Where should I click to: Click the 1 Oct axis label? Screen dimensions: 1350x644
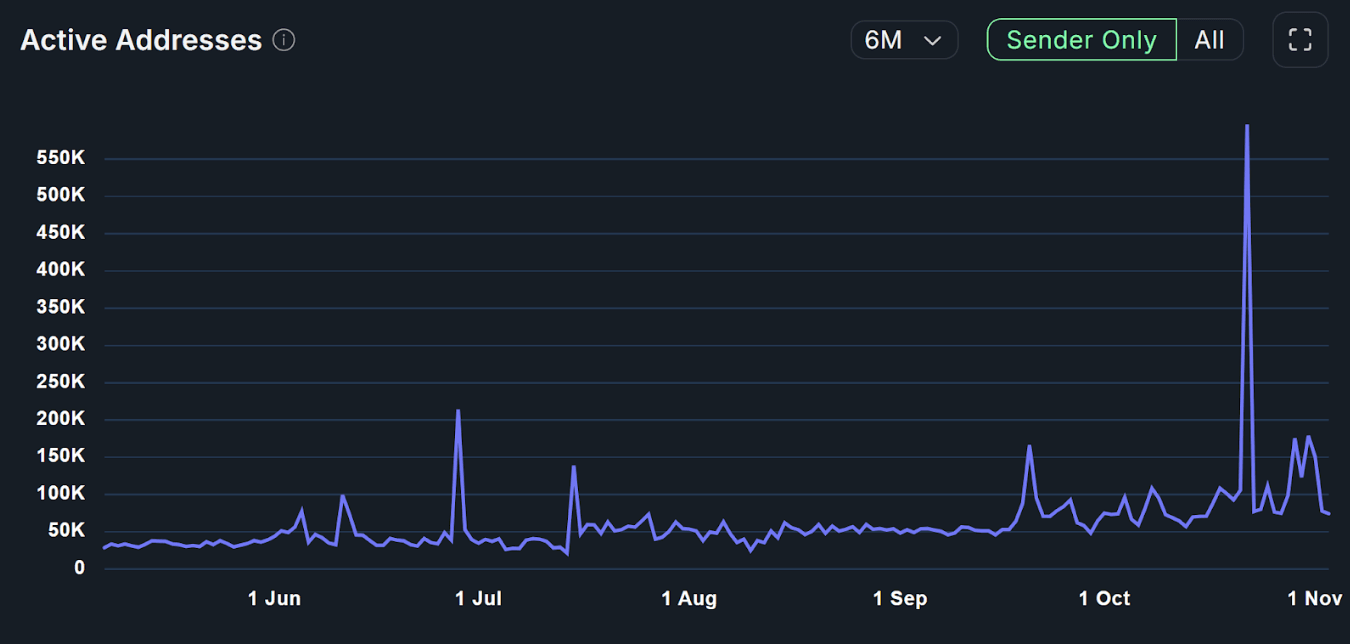[1104, 599]
